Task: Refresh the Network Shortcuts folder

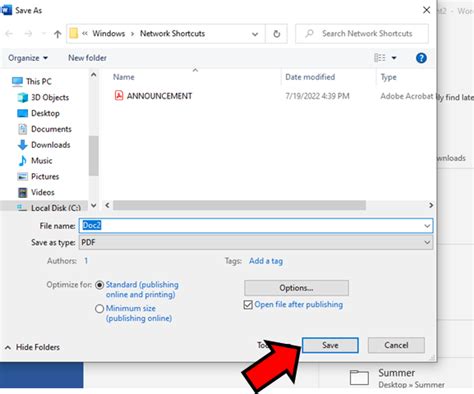Action: point(276,34)
